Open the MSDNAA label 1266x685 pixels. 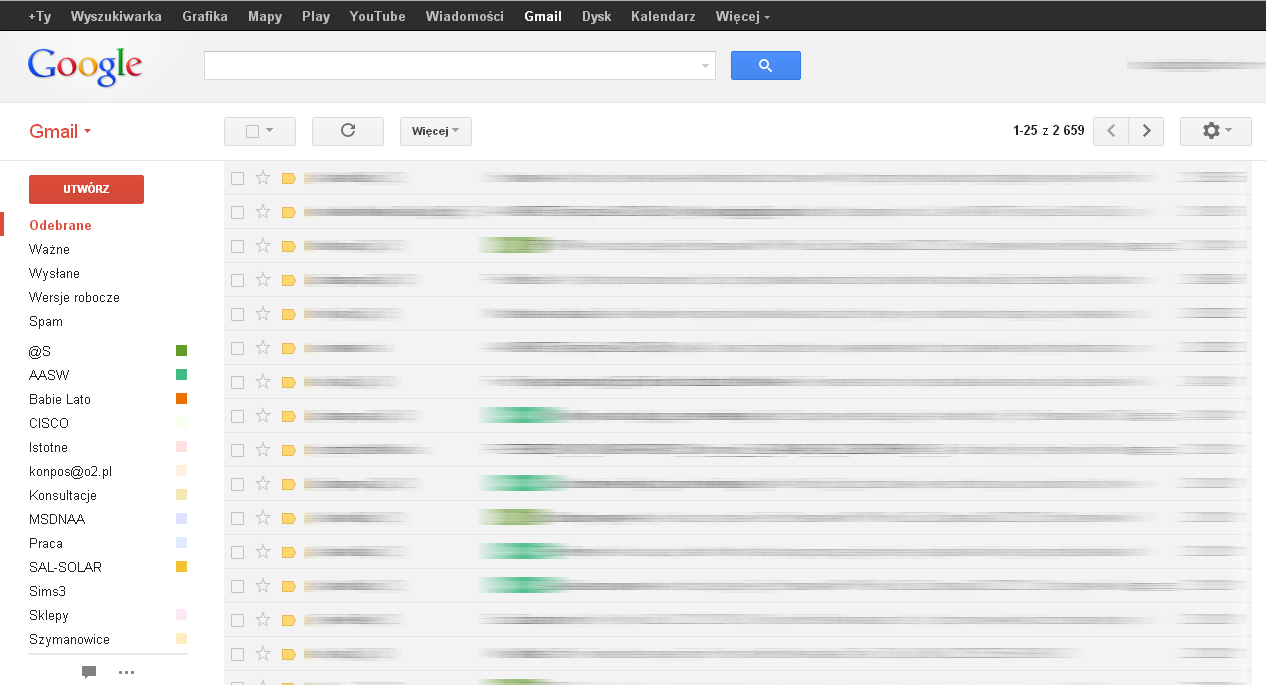point(57,519)
